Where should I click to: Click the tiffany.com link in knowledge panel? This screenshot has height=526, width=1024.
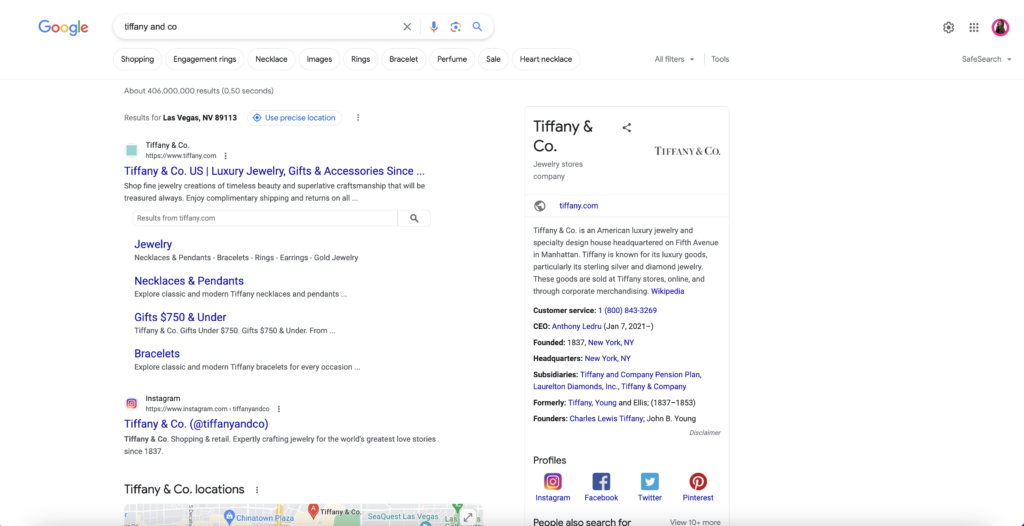(x=579, y=206)
